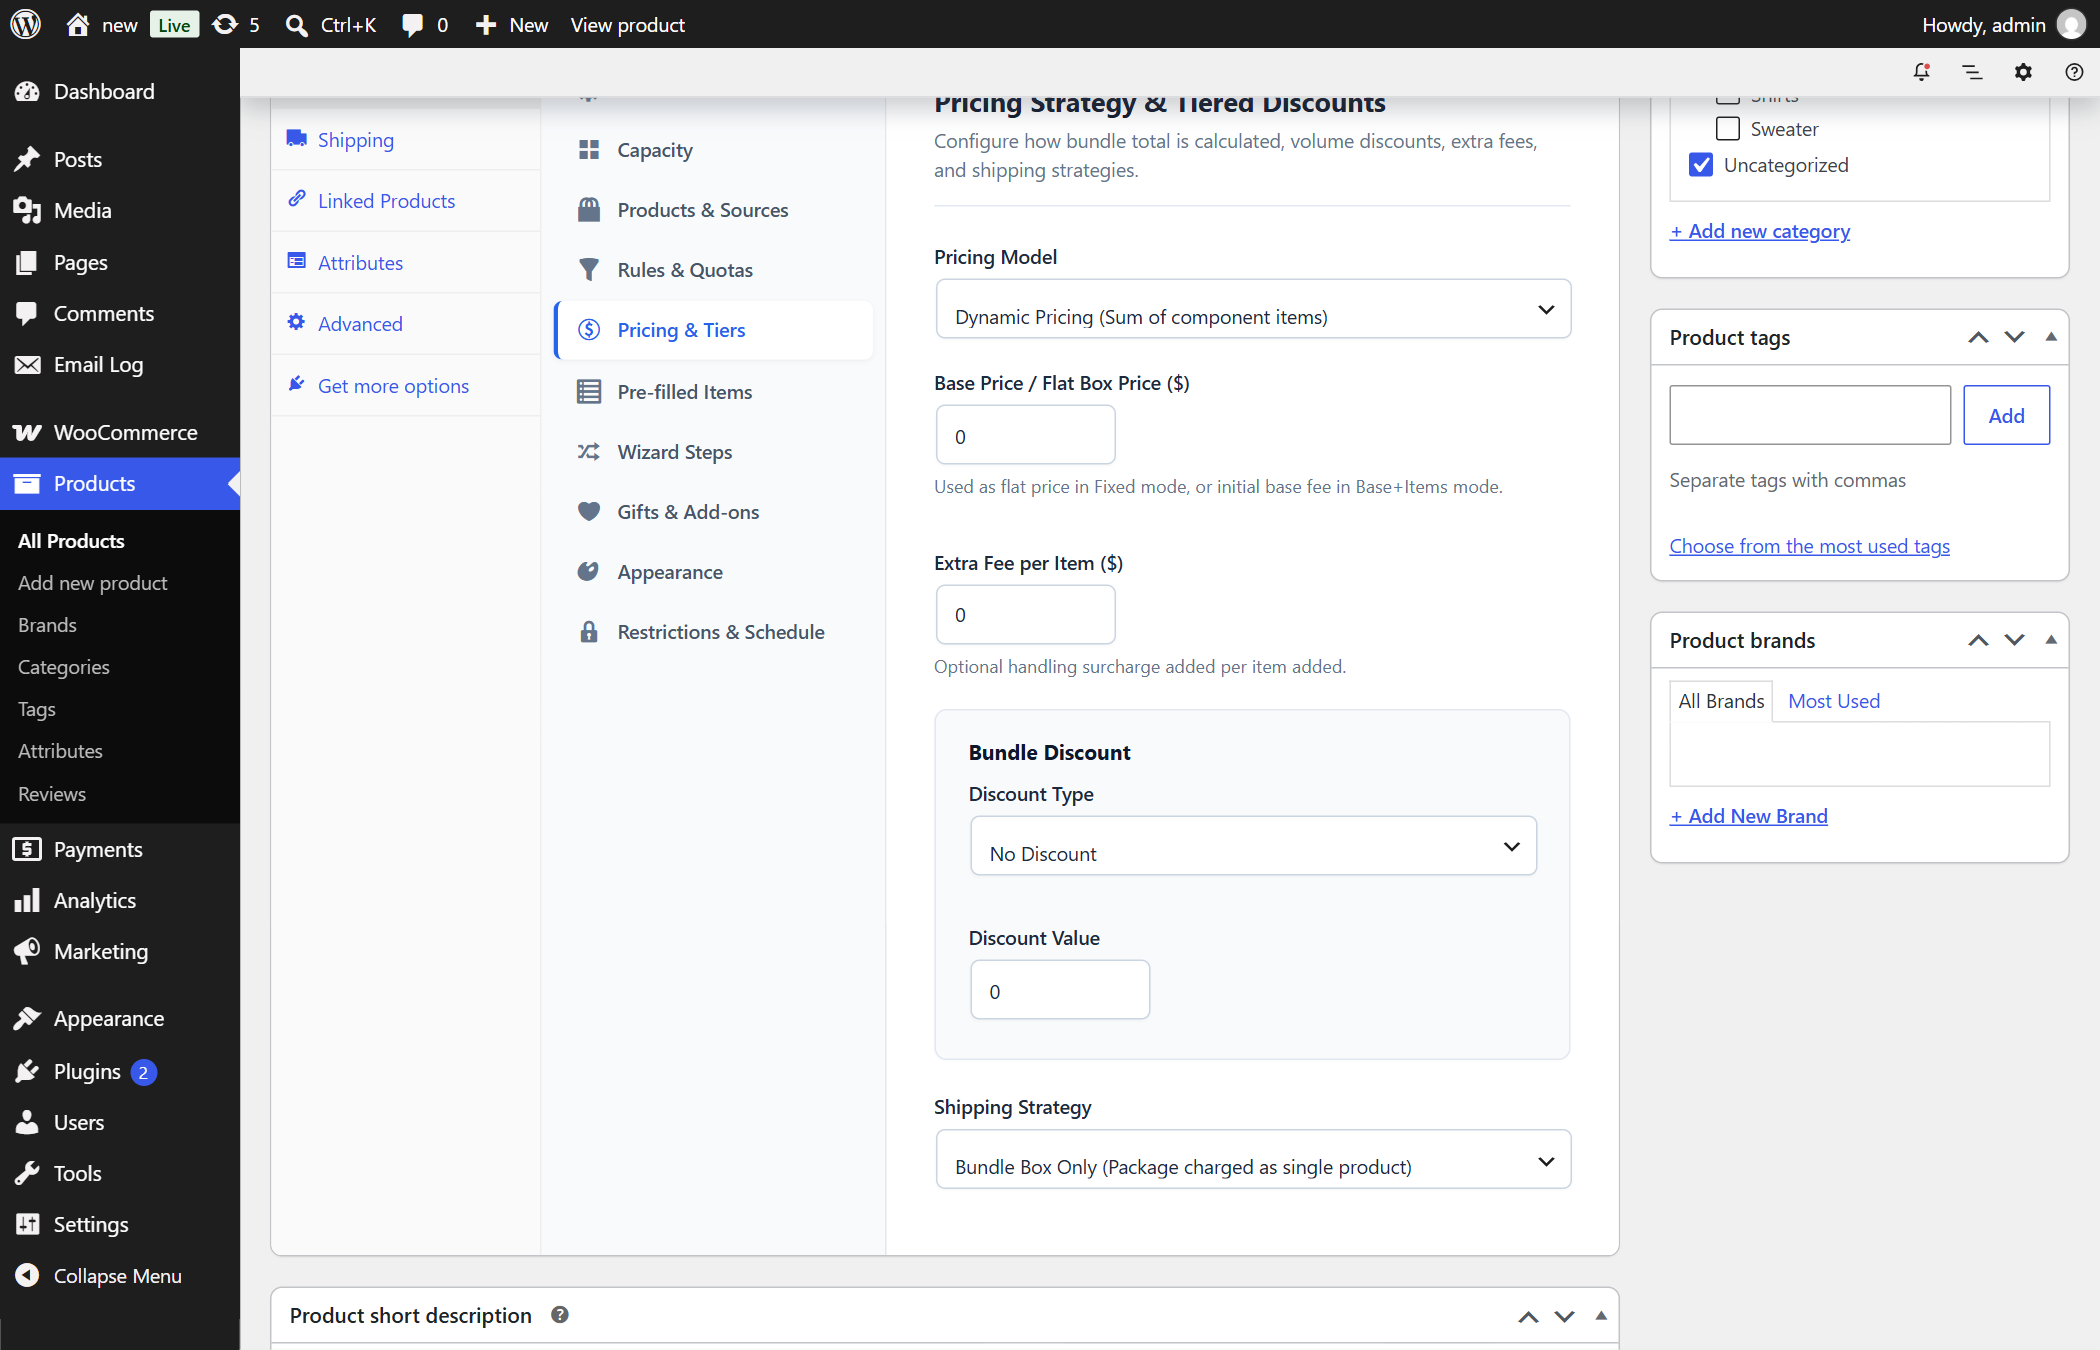Screen dimensions: 2100x1350
Task: Click the Appearance palette icon in bundle tabs
Action: (589, 572)
